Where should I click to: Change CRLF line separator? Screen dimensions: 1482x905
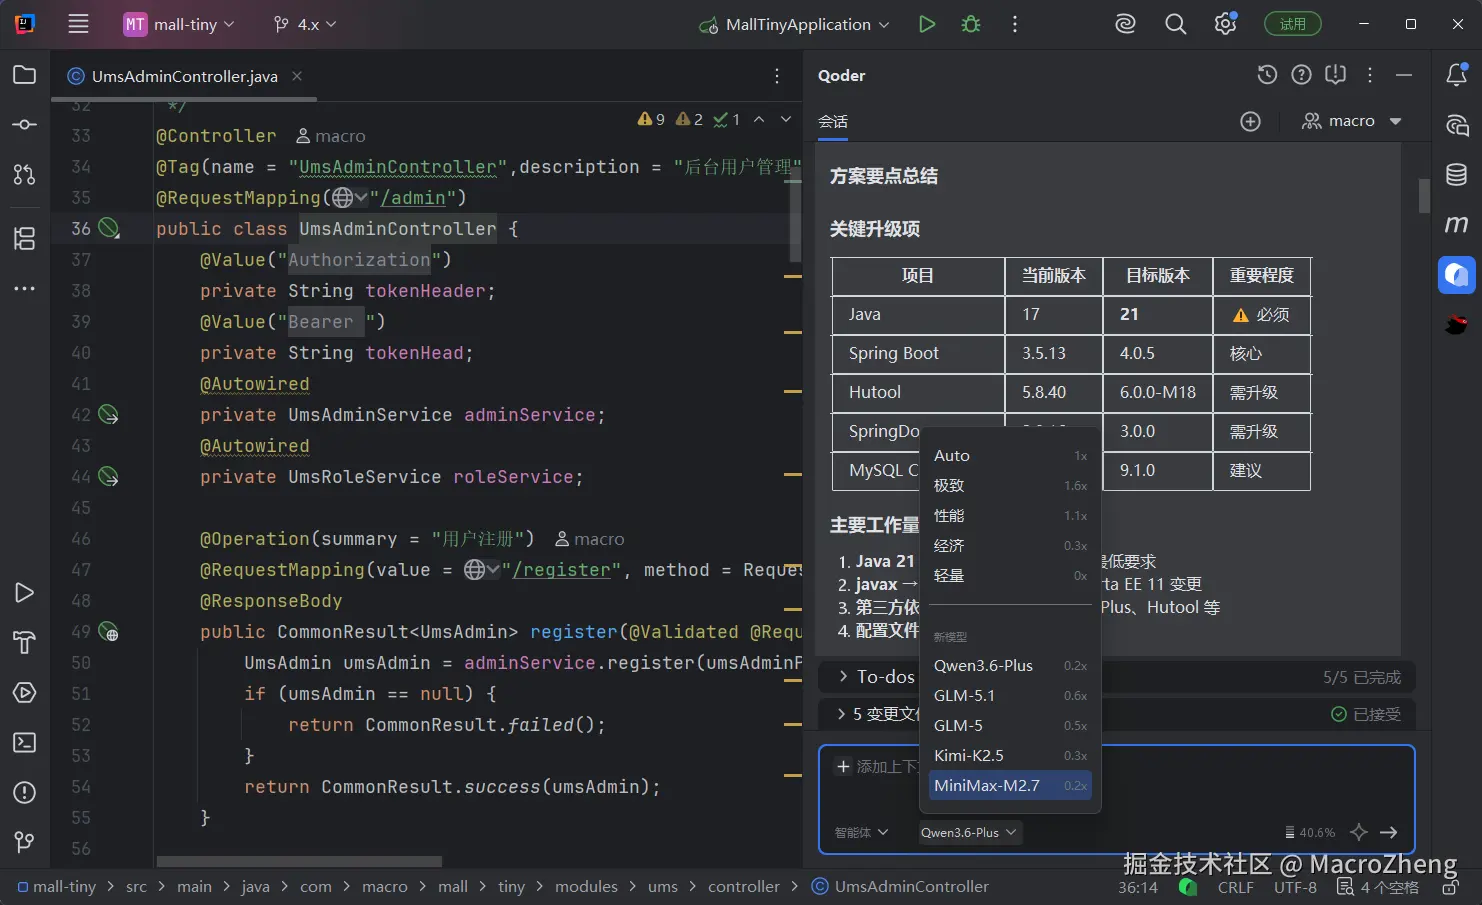click(x=1236, y=887)
